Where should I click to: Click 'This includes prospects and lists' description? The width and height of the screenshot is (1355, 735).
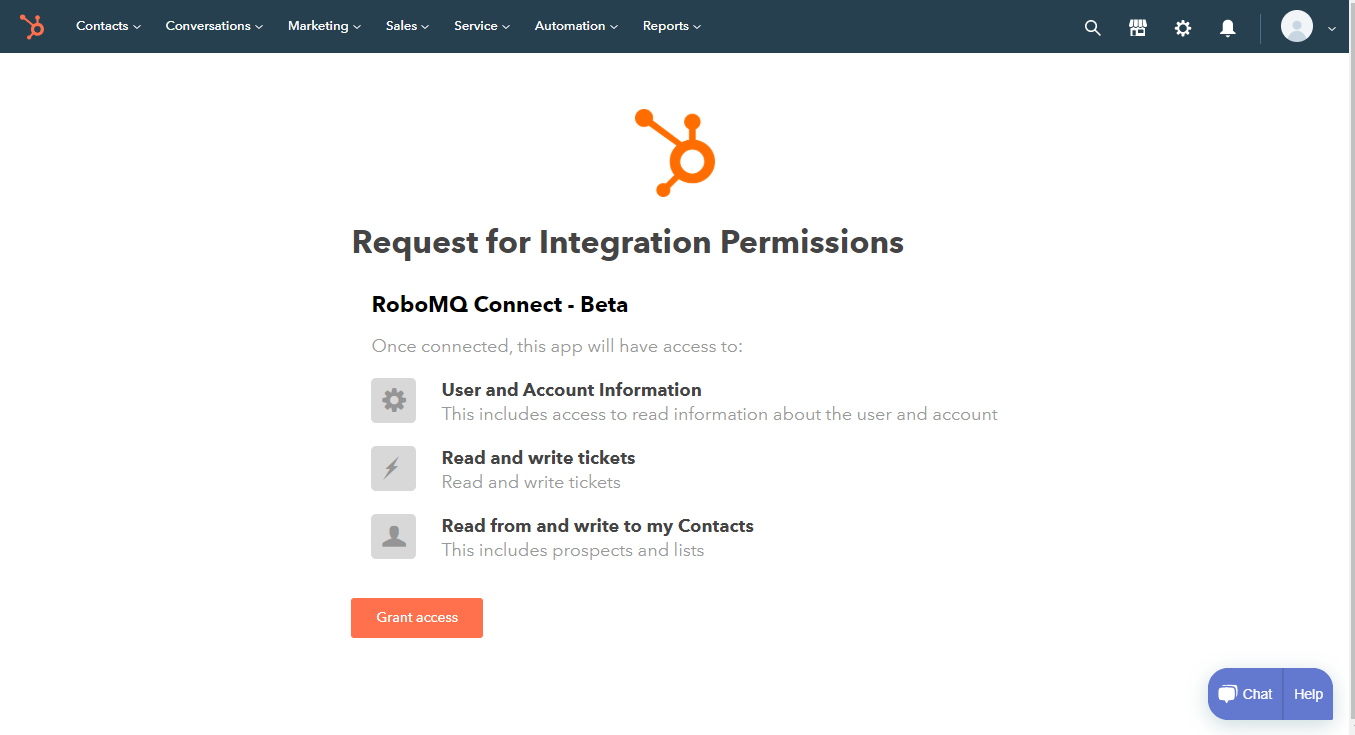point(573,550)
